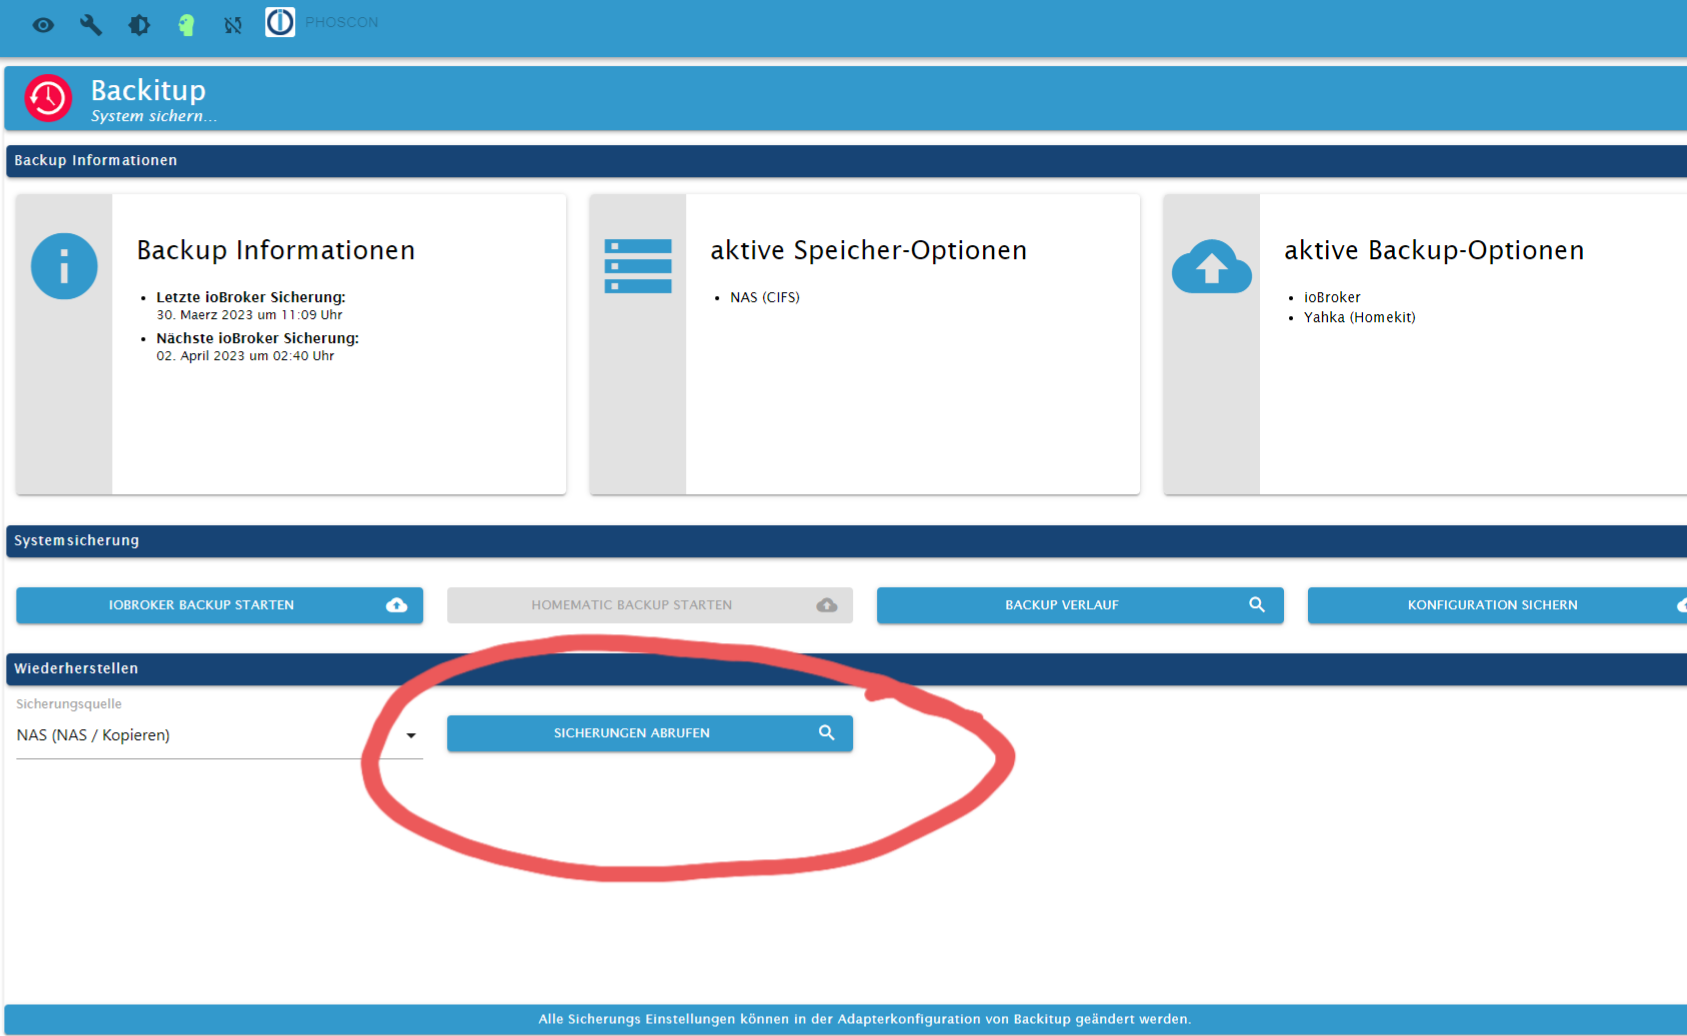Select "Letzte ioBroker Sicherung:" label
Viewport: 1687px width, 1036px height.
[x=251, y=297]
